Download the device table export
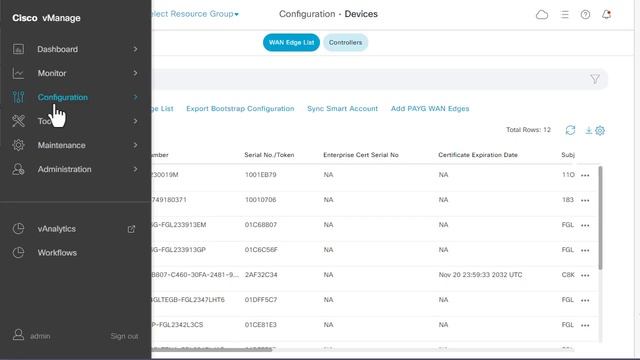 589,130
